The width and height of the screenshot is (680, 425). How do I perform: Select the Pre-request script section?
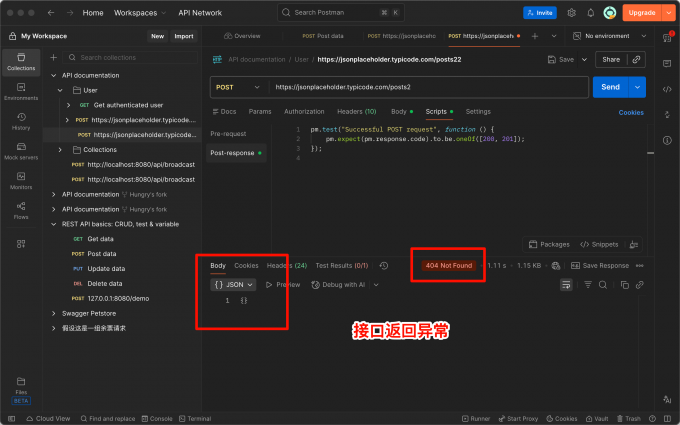pos(228,134)
